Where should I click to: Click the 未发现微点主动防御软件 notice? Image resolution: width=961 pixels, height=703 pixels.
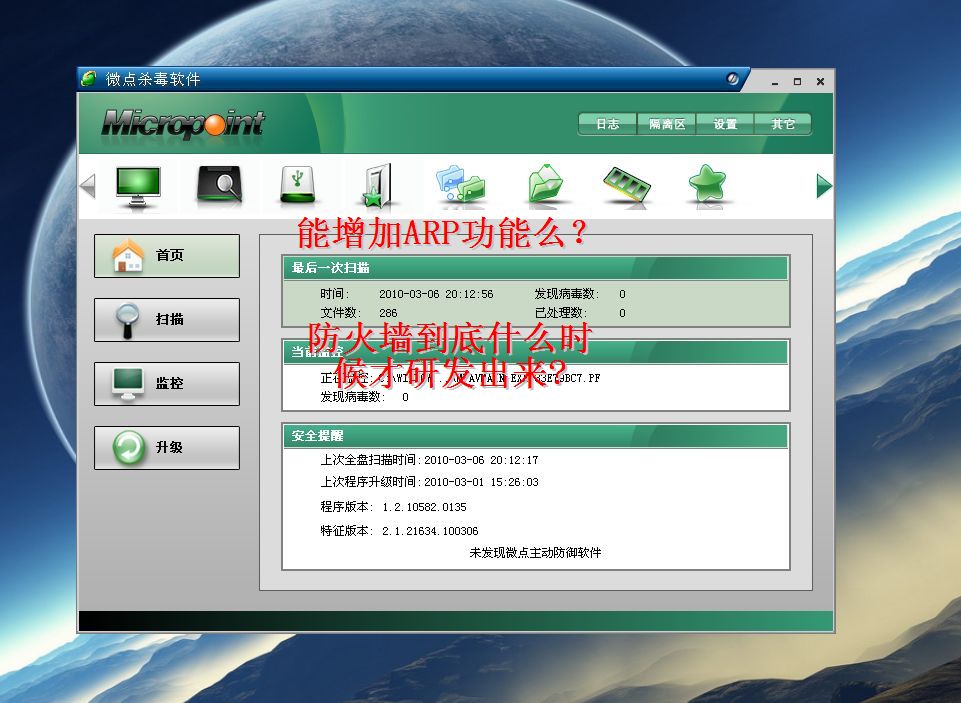(535, 553)
